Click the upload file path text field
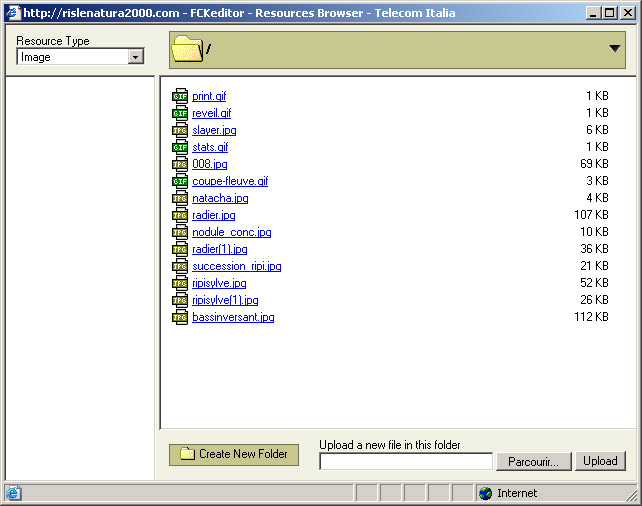This screenshot has width=642, height=506. click(x=406, y=462)
